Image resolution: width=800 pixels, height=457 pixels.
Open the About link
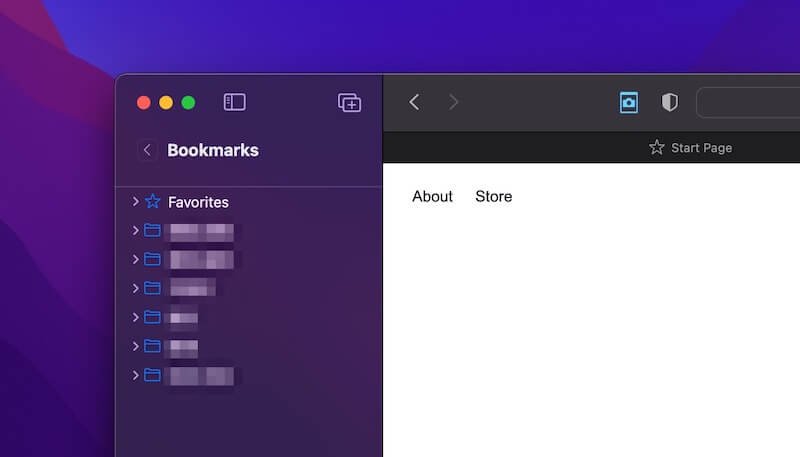[x=432, y=196]
